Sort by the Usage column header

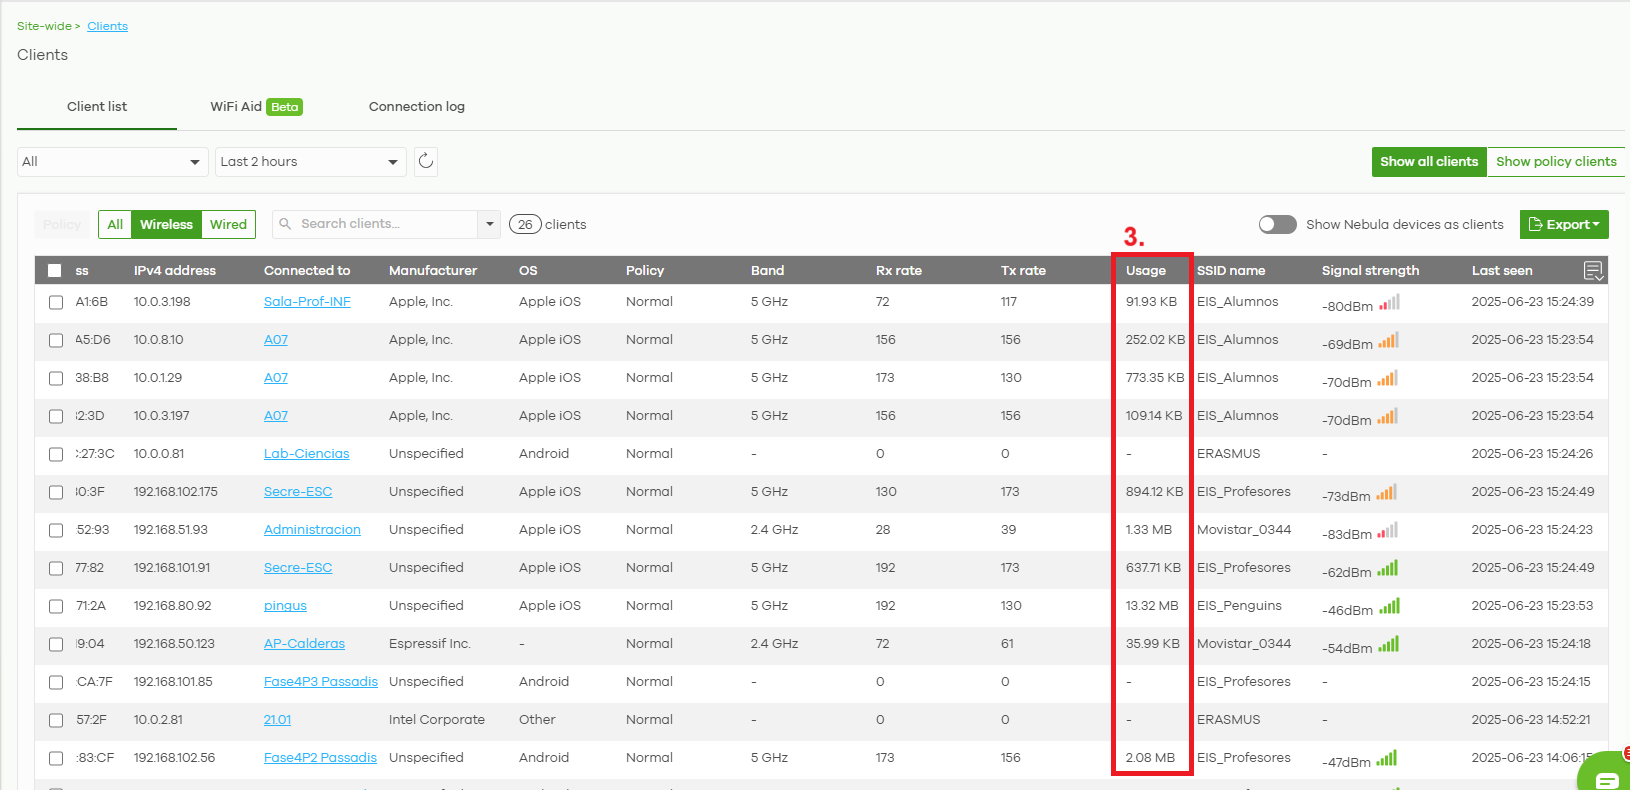(1146, 270)
